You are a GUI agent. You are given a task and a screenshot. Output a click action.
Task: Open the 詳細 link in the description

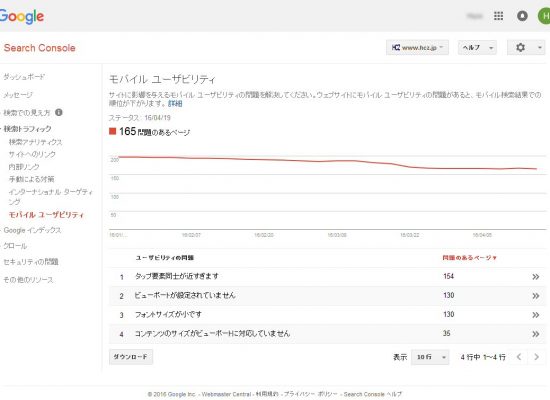pos(175,104)
